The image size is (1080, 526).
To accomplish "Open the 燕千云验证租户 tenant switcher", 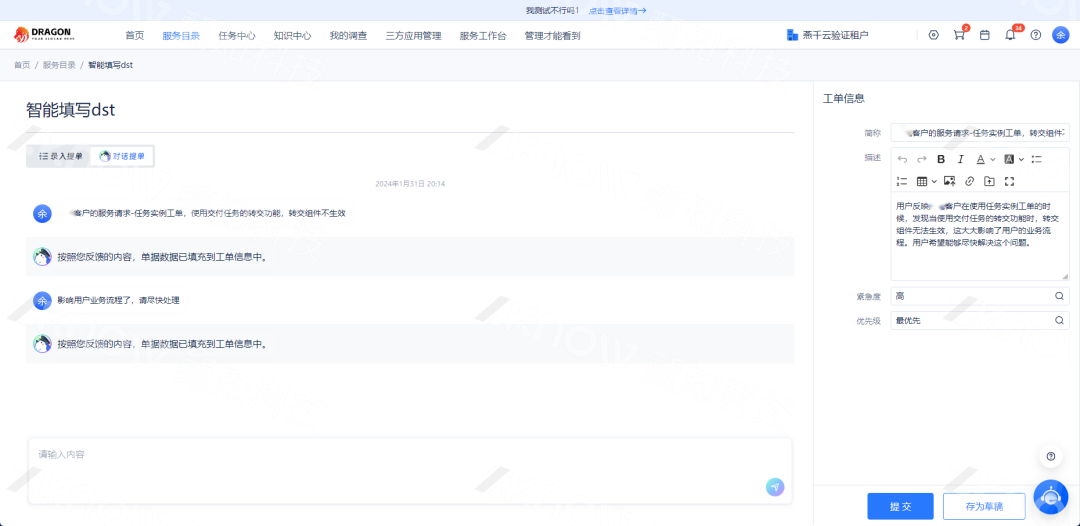I will tap(827, 35).
